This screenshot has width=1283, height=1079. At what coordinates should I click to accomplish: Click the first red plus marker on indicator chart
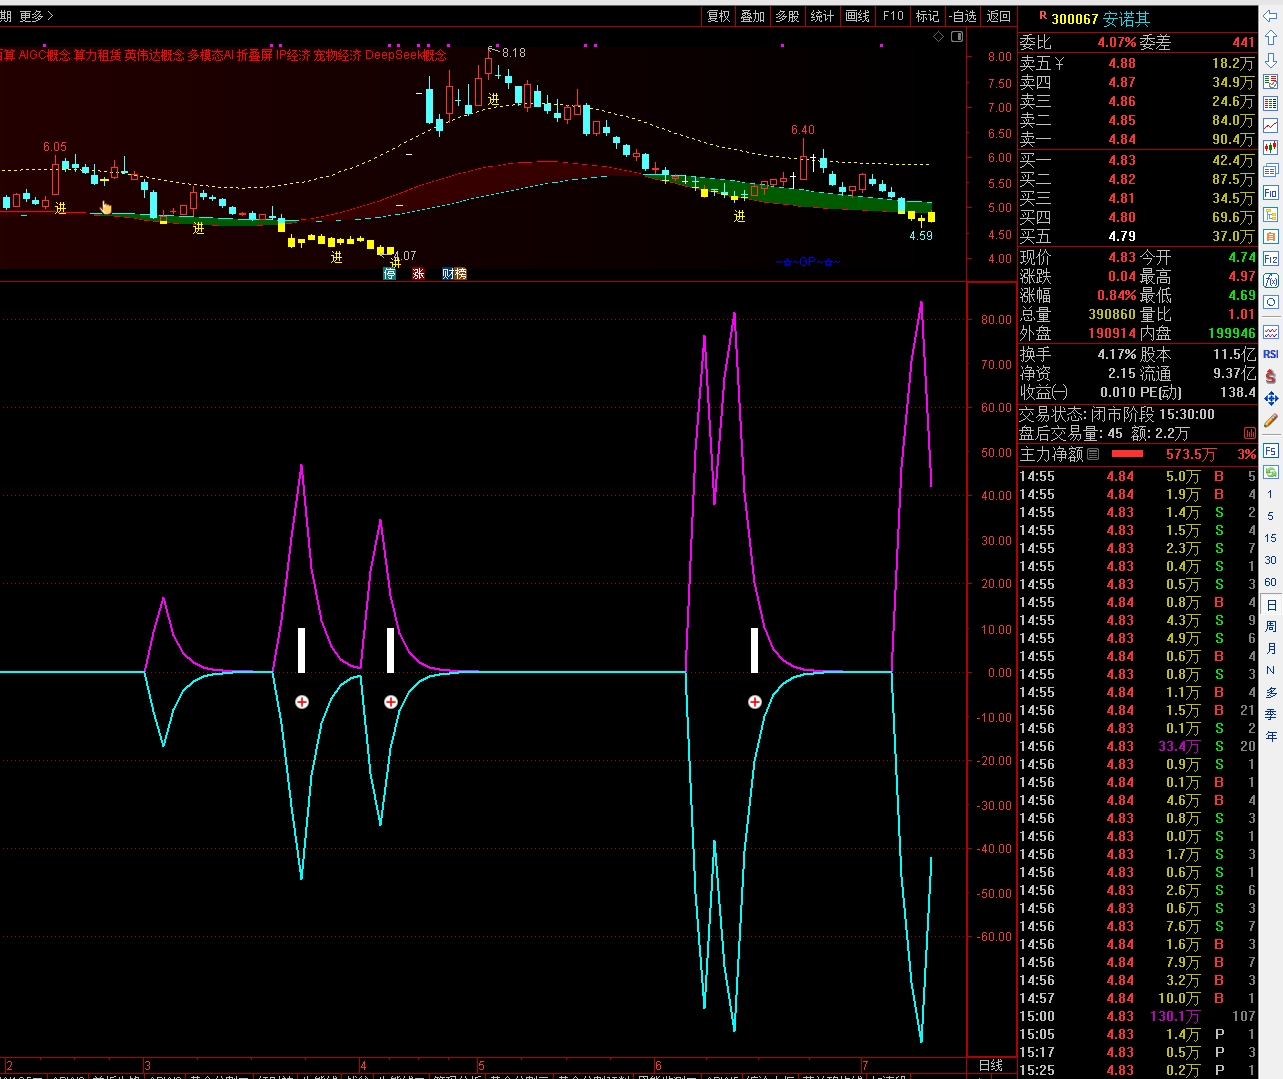(302, 702)
